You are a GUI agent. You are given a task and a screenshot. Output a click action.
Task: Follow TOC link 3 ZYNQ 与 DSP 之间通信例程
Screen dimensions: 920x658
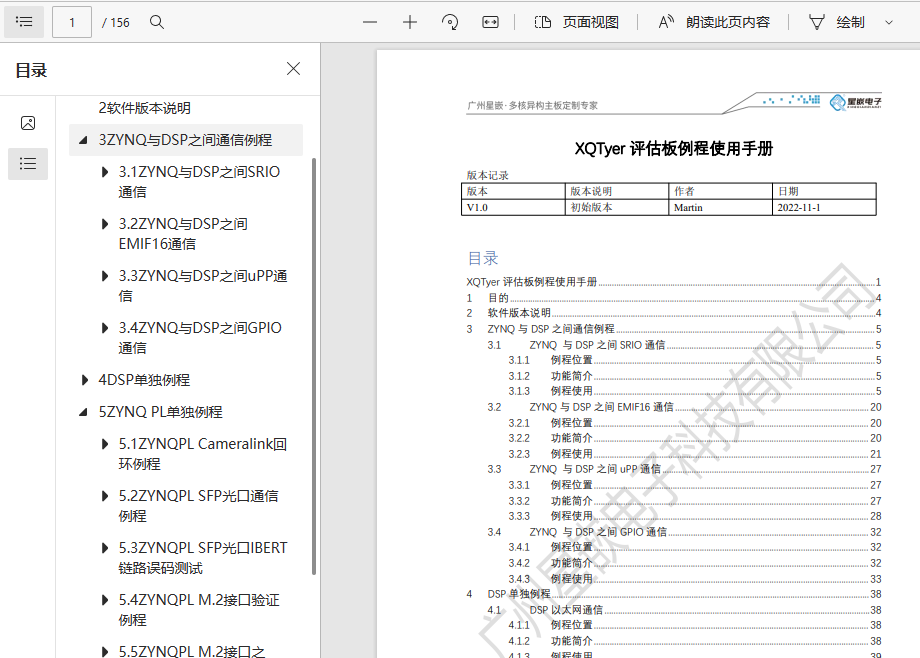pos(674,329)
